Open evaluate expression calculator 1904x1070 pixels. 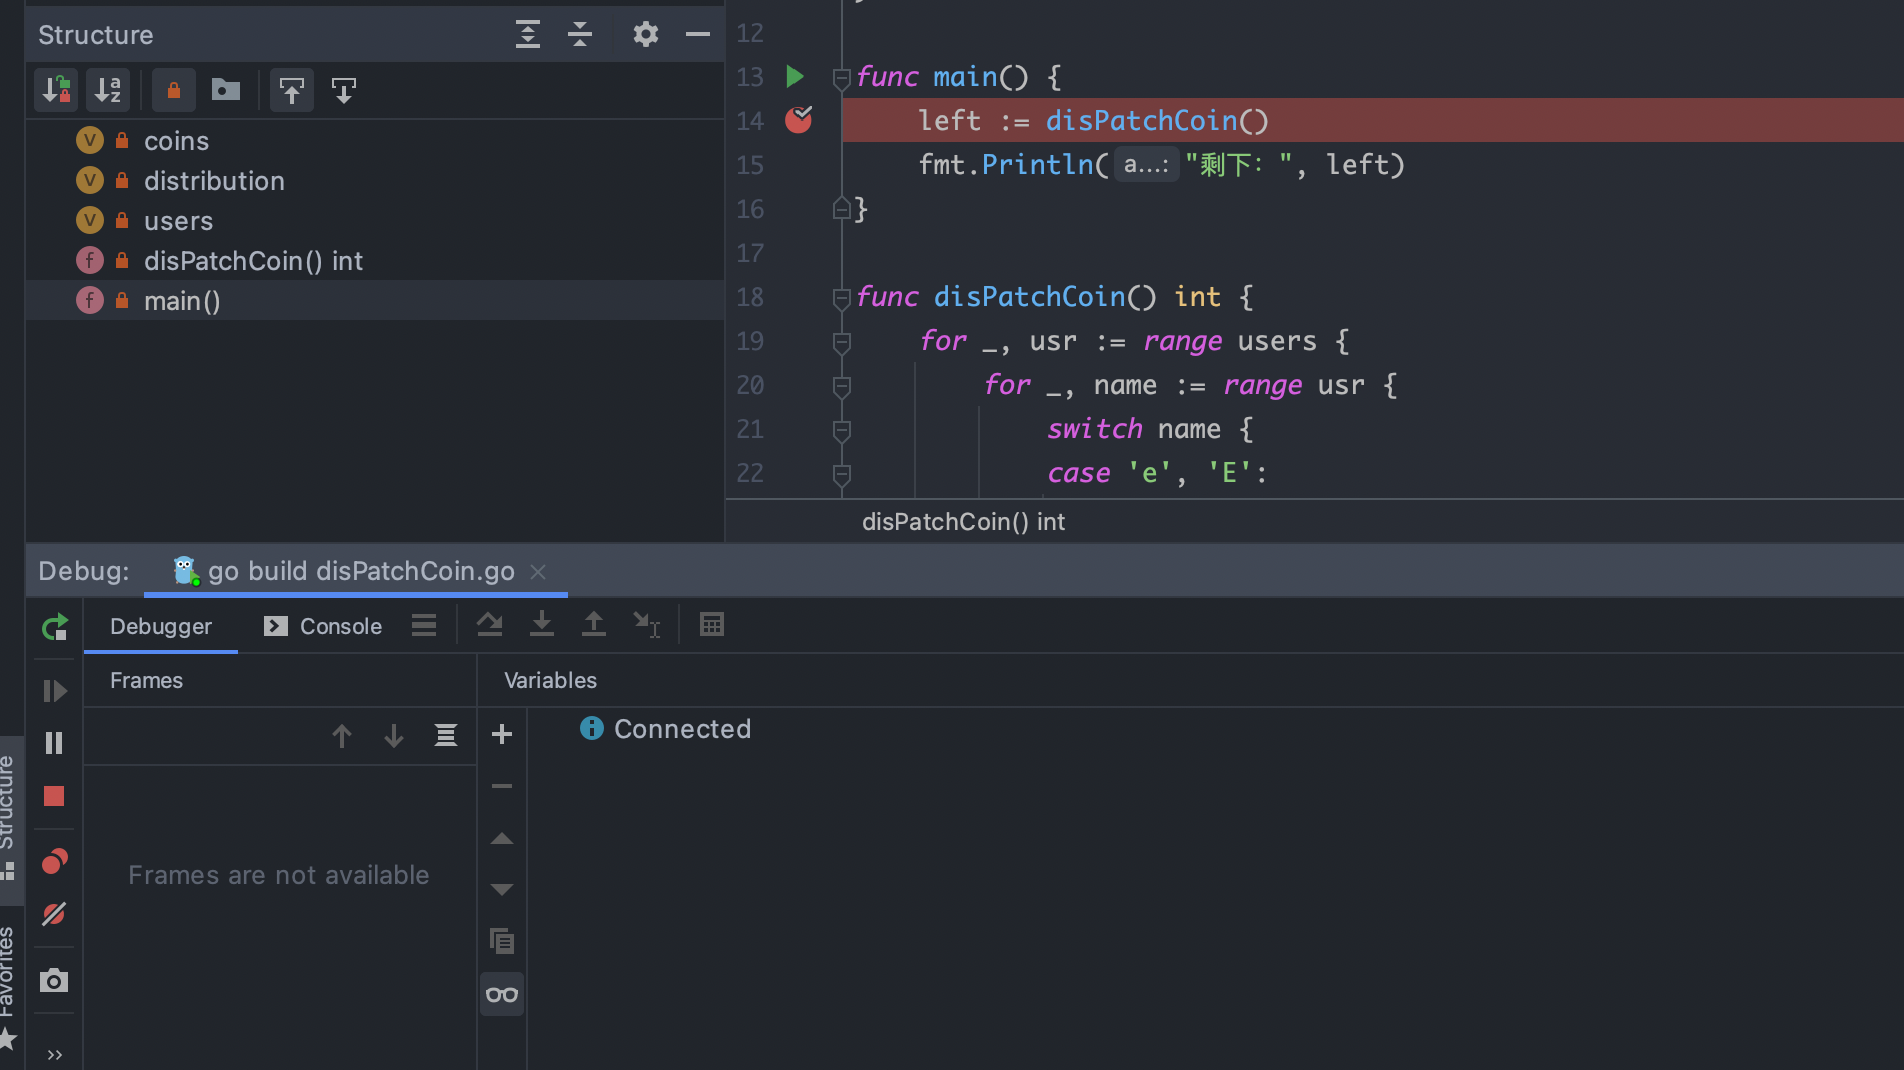point(712,625)
